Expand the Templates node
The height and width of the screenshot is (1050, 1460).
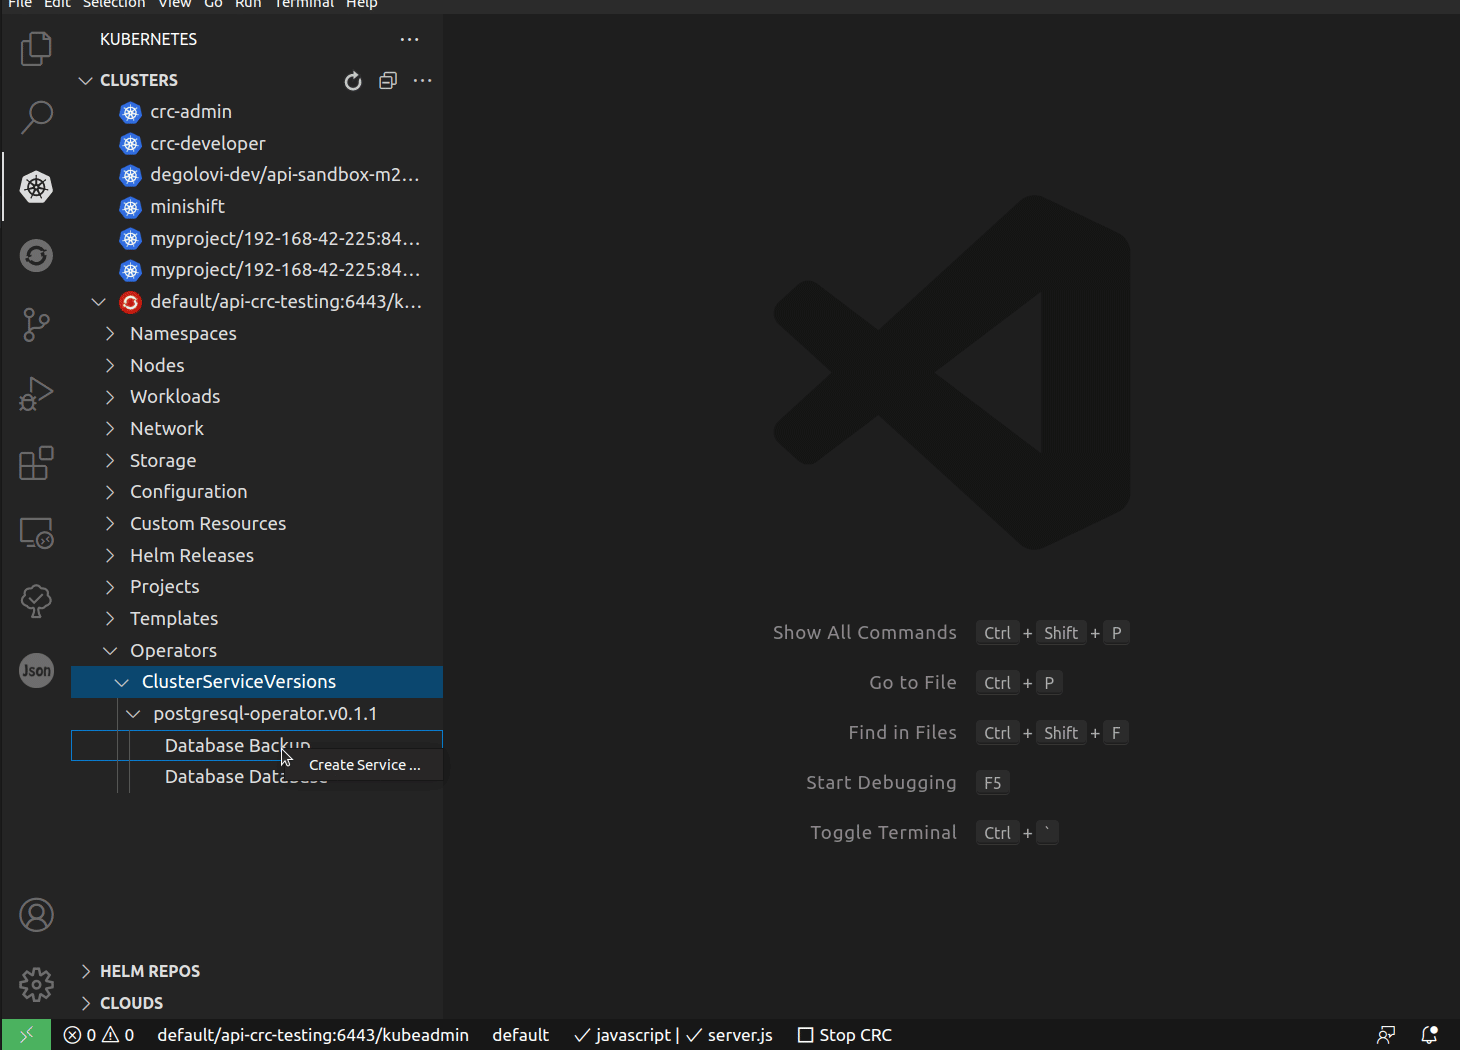pyautogui.click(x=110, y=619)
